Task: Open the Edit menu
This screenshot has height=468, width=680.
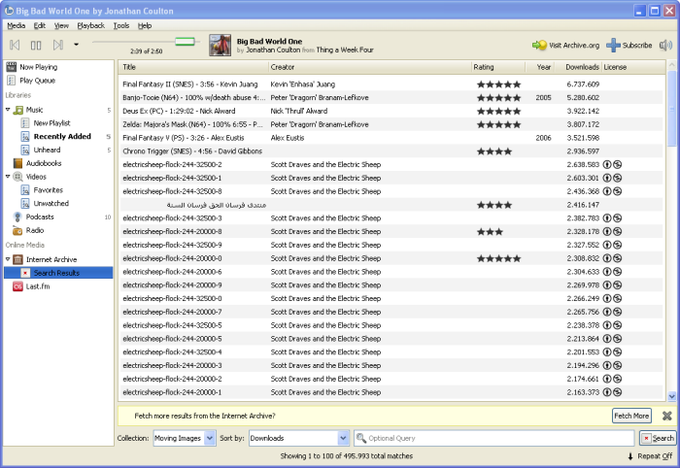Action: [x=39, y=26]
